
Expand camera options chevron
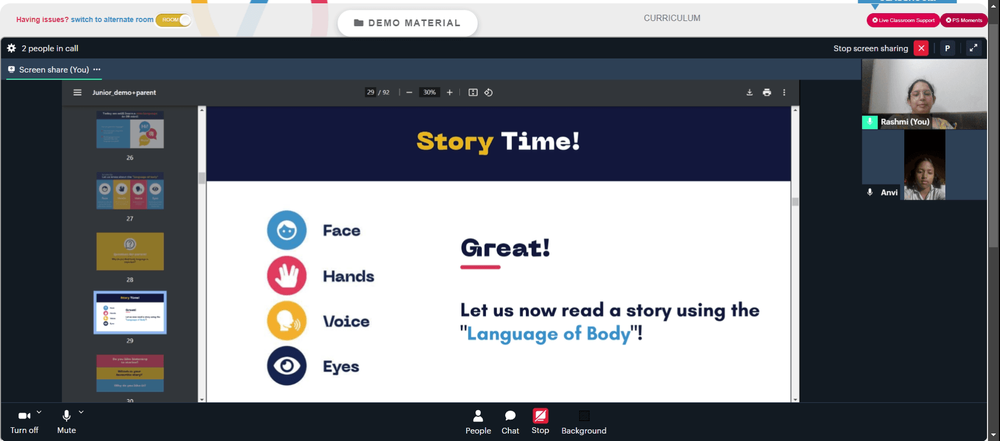point(39,412)
